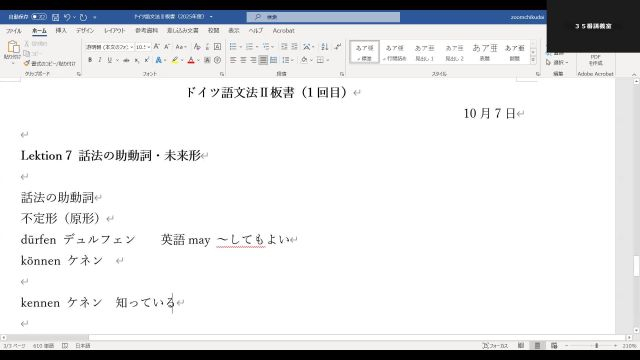
Task: Click the paragraph shading paint bucket
Action: coord(304,60)
